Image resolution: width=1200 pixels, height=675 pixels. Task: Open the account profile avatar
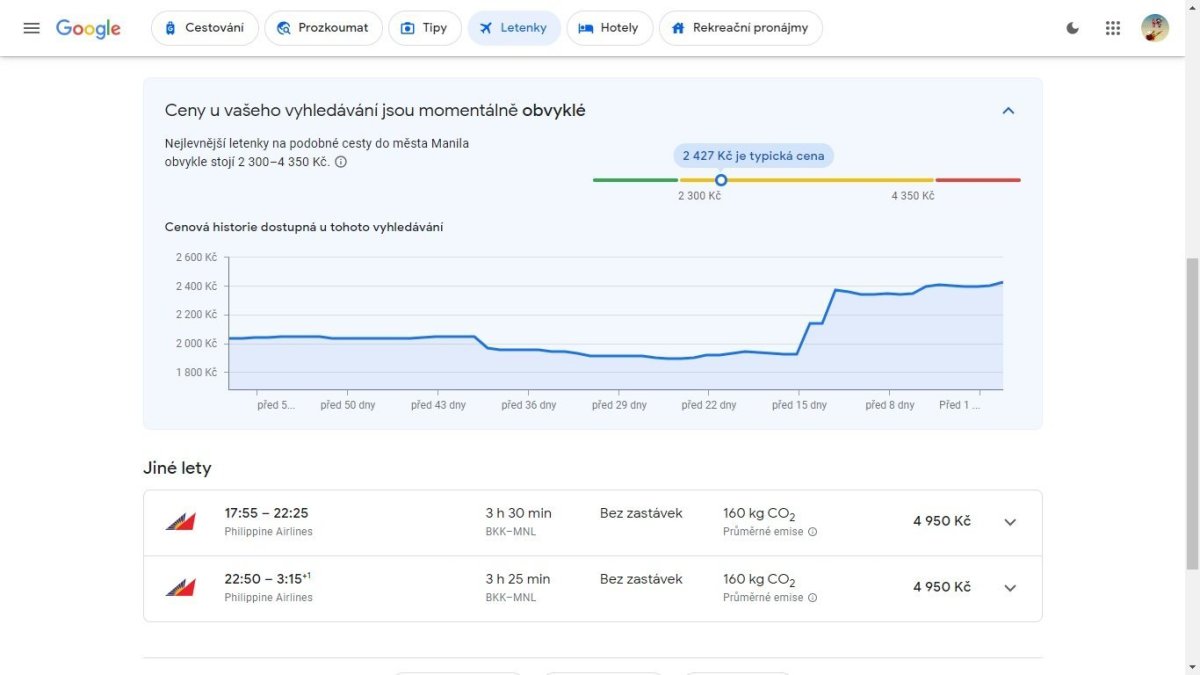[x=1155, y=28]
